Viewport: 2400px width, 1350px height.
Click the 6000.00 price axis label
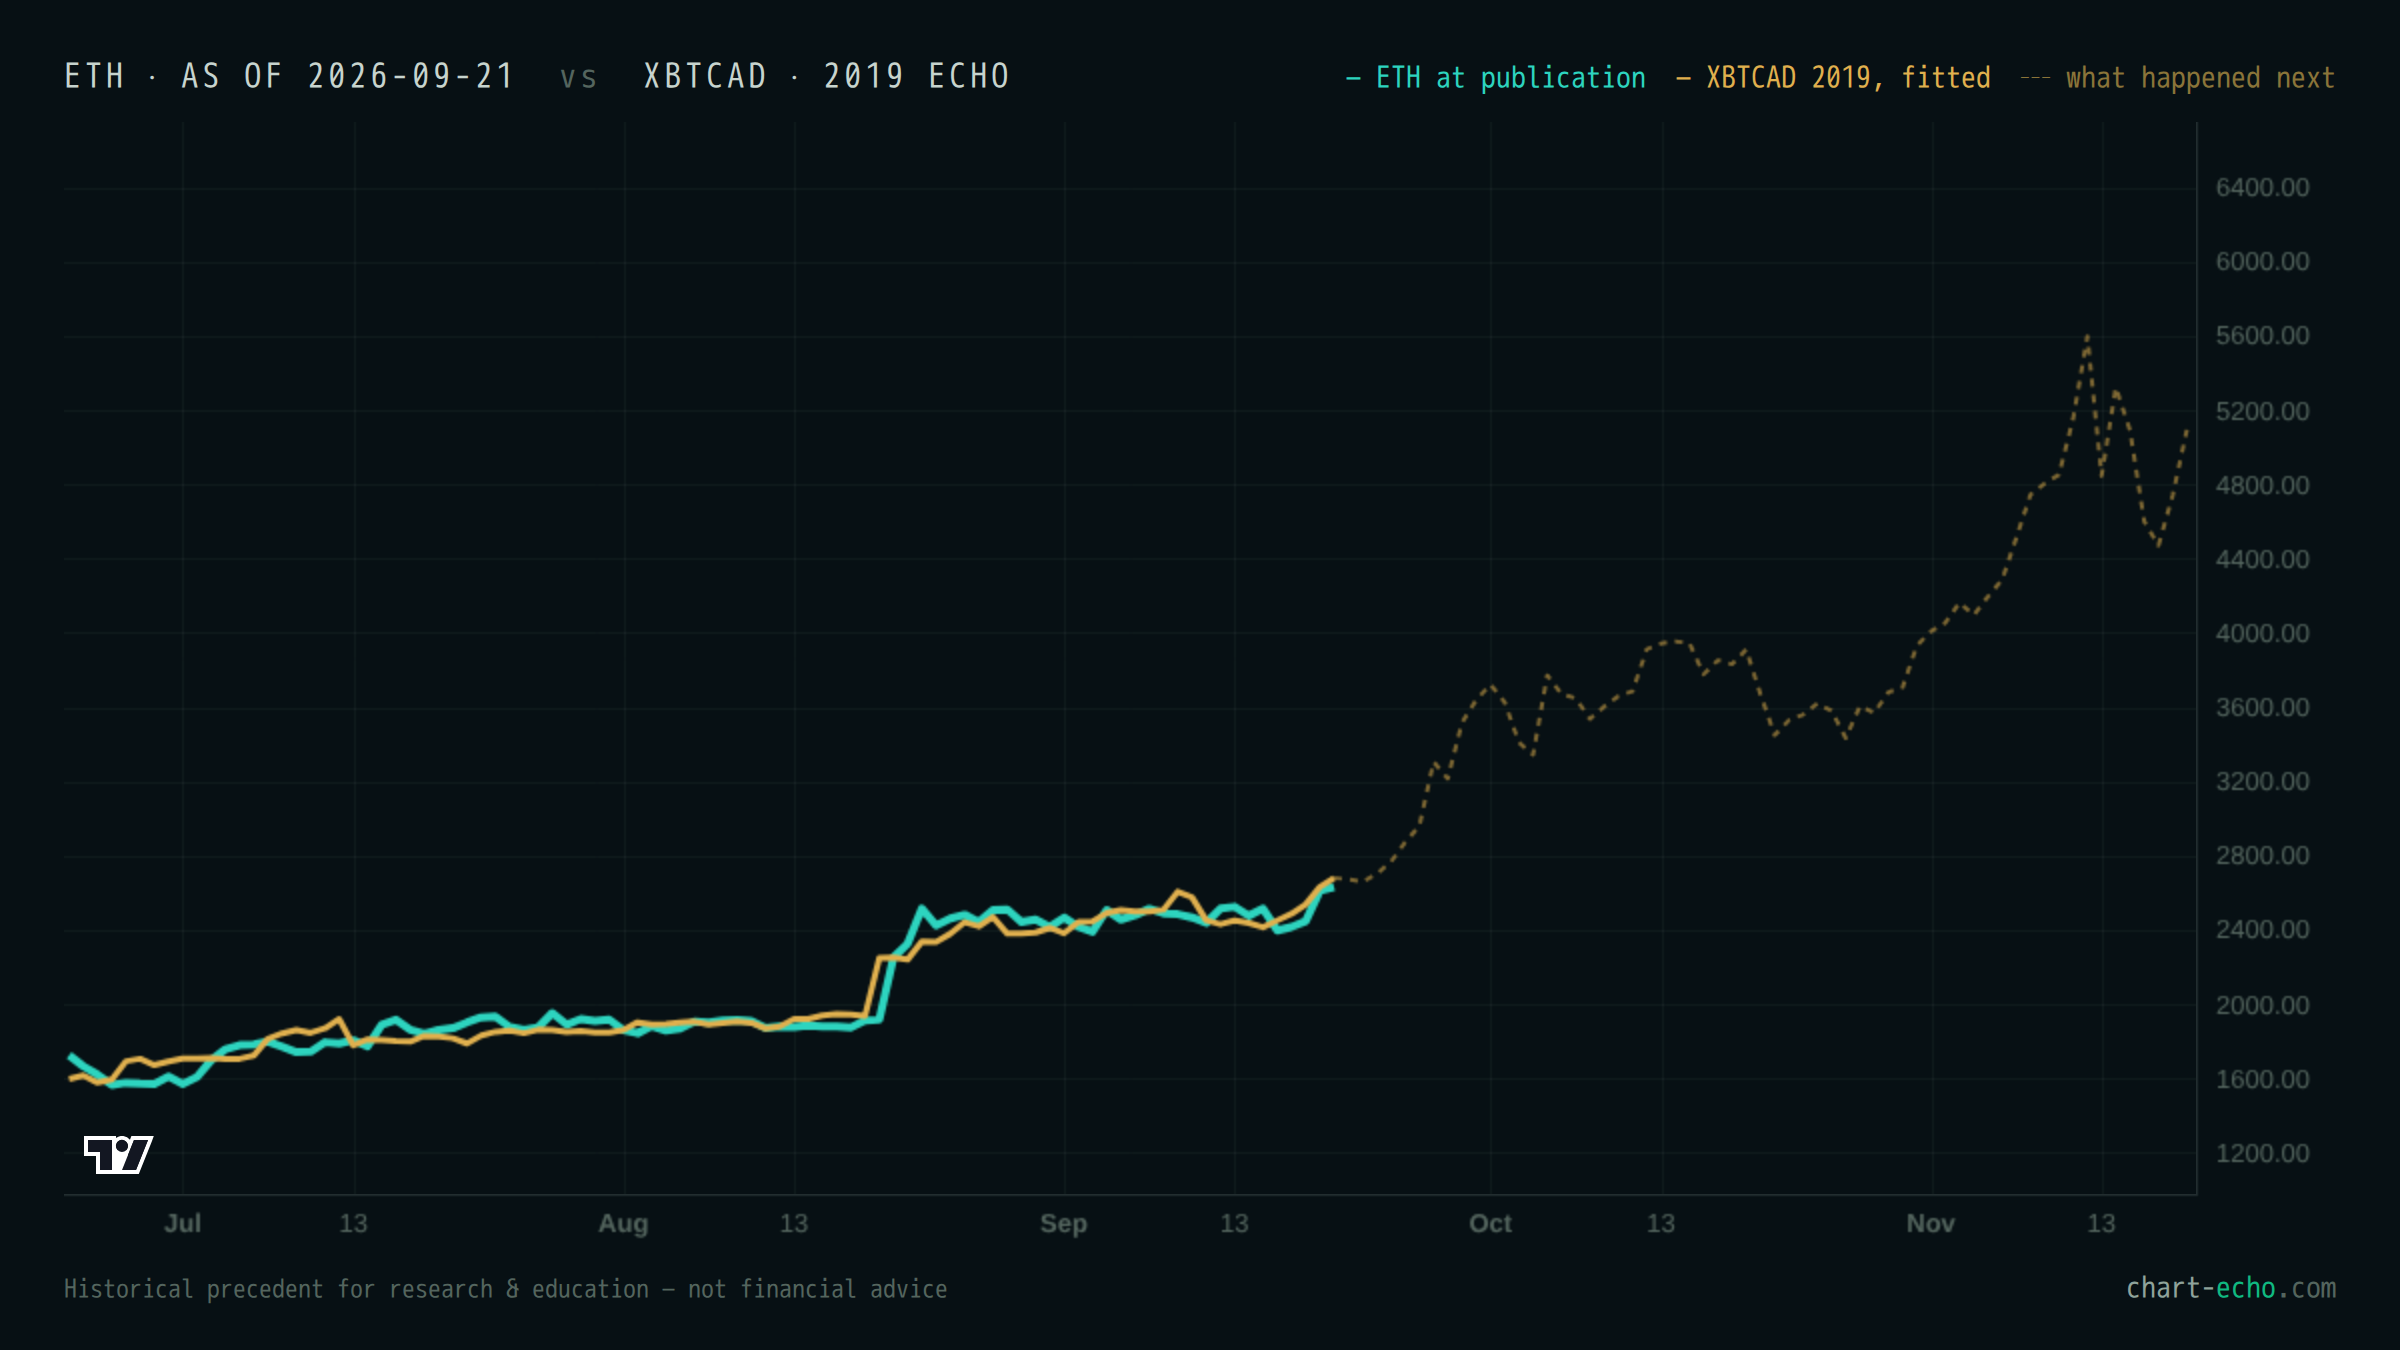coord(2262,261)
